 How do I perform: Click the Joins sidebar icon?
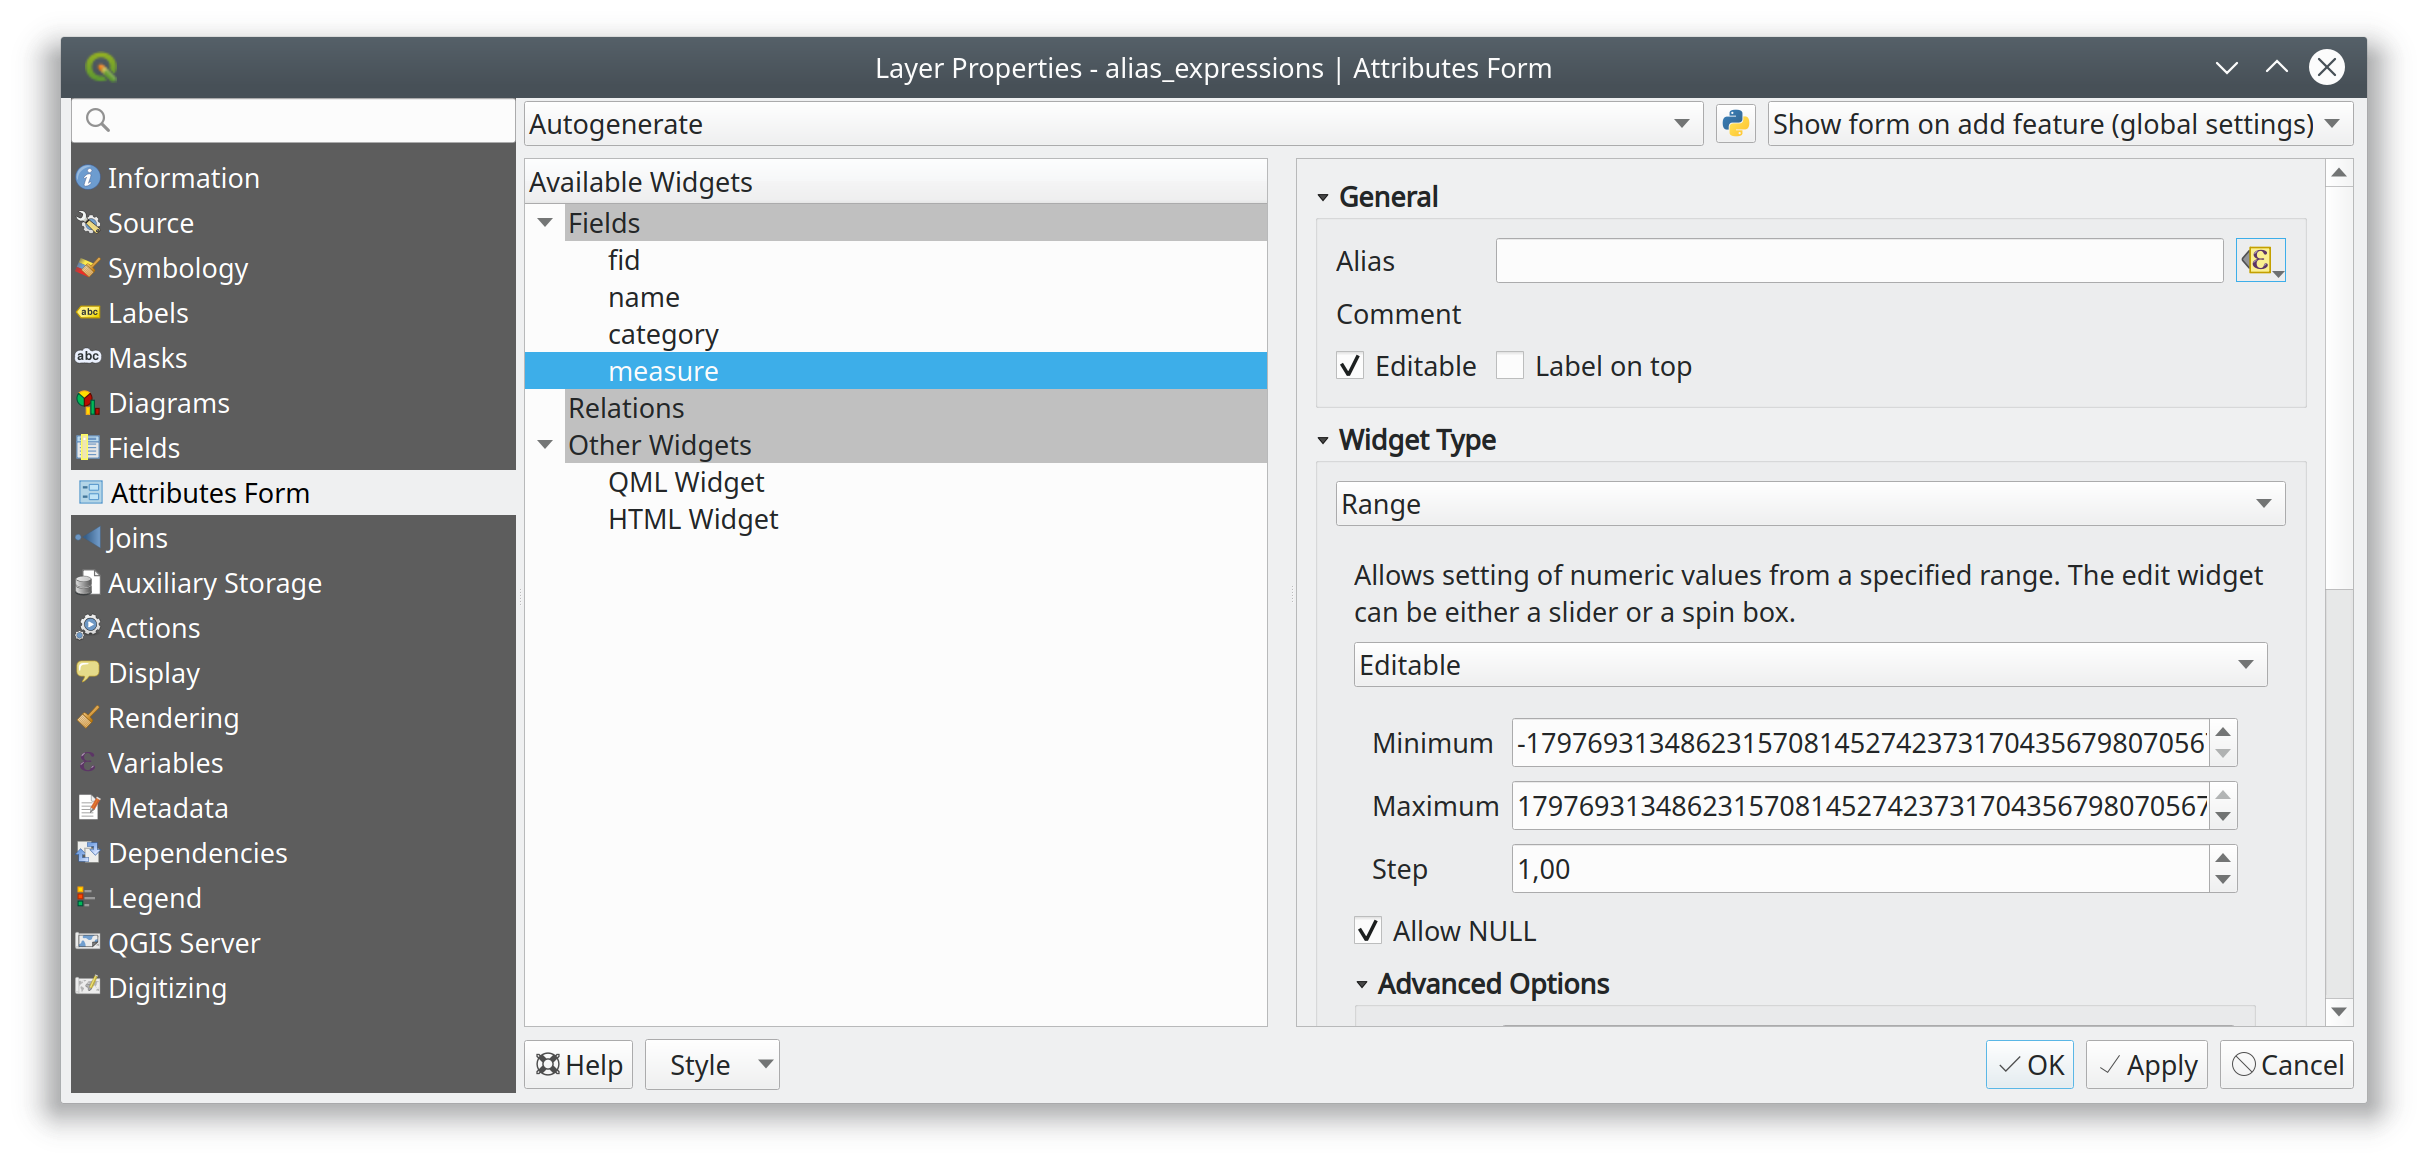[89, 538]
